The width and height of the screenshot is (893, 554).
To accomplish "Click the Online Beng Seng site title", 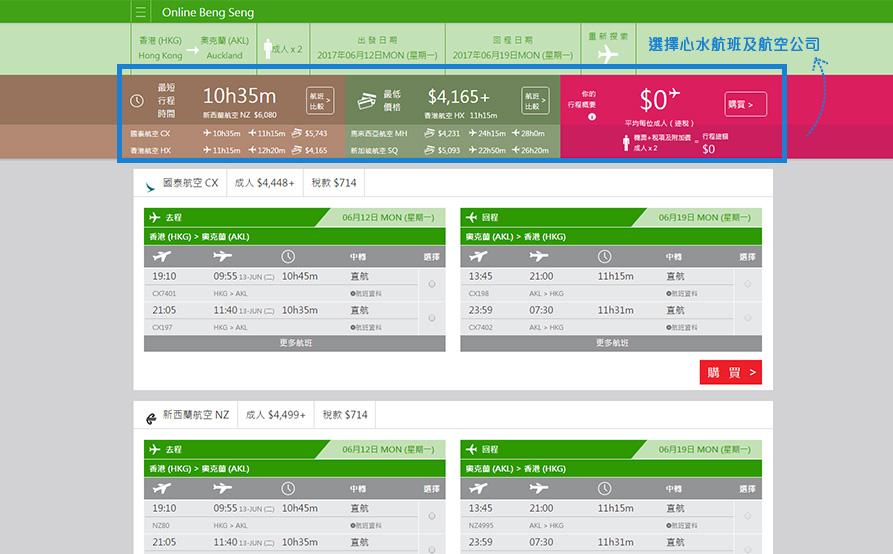I will [x=208, y=12].
